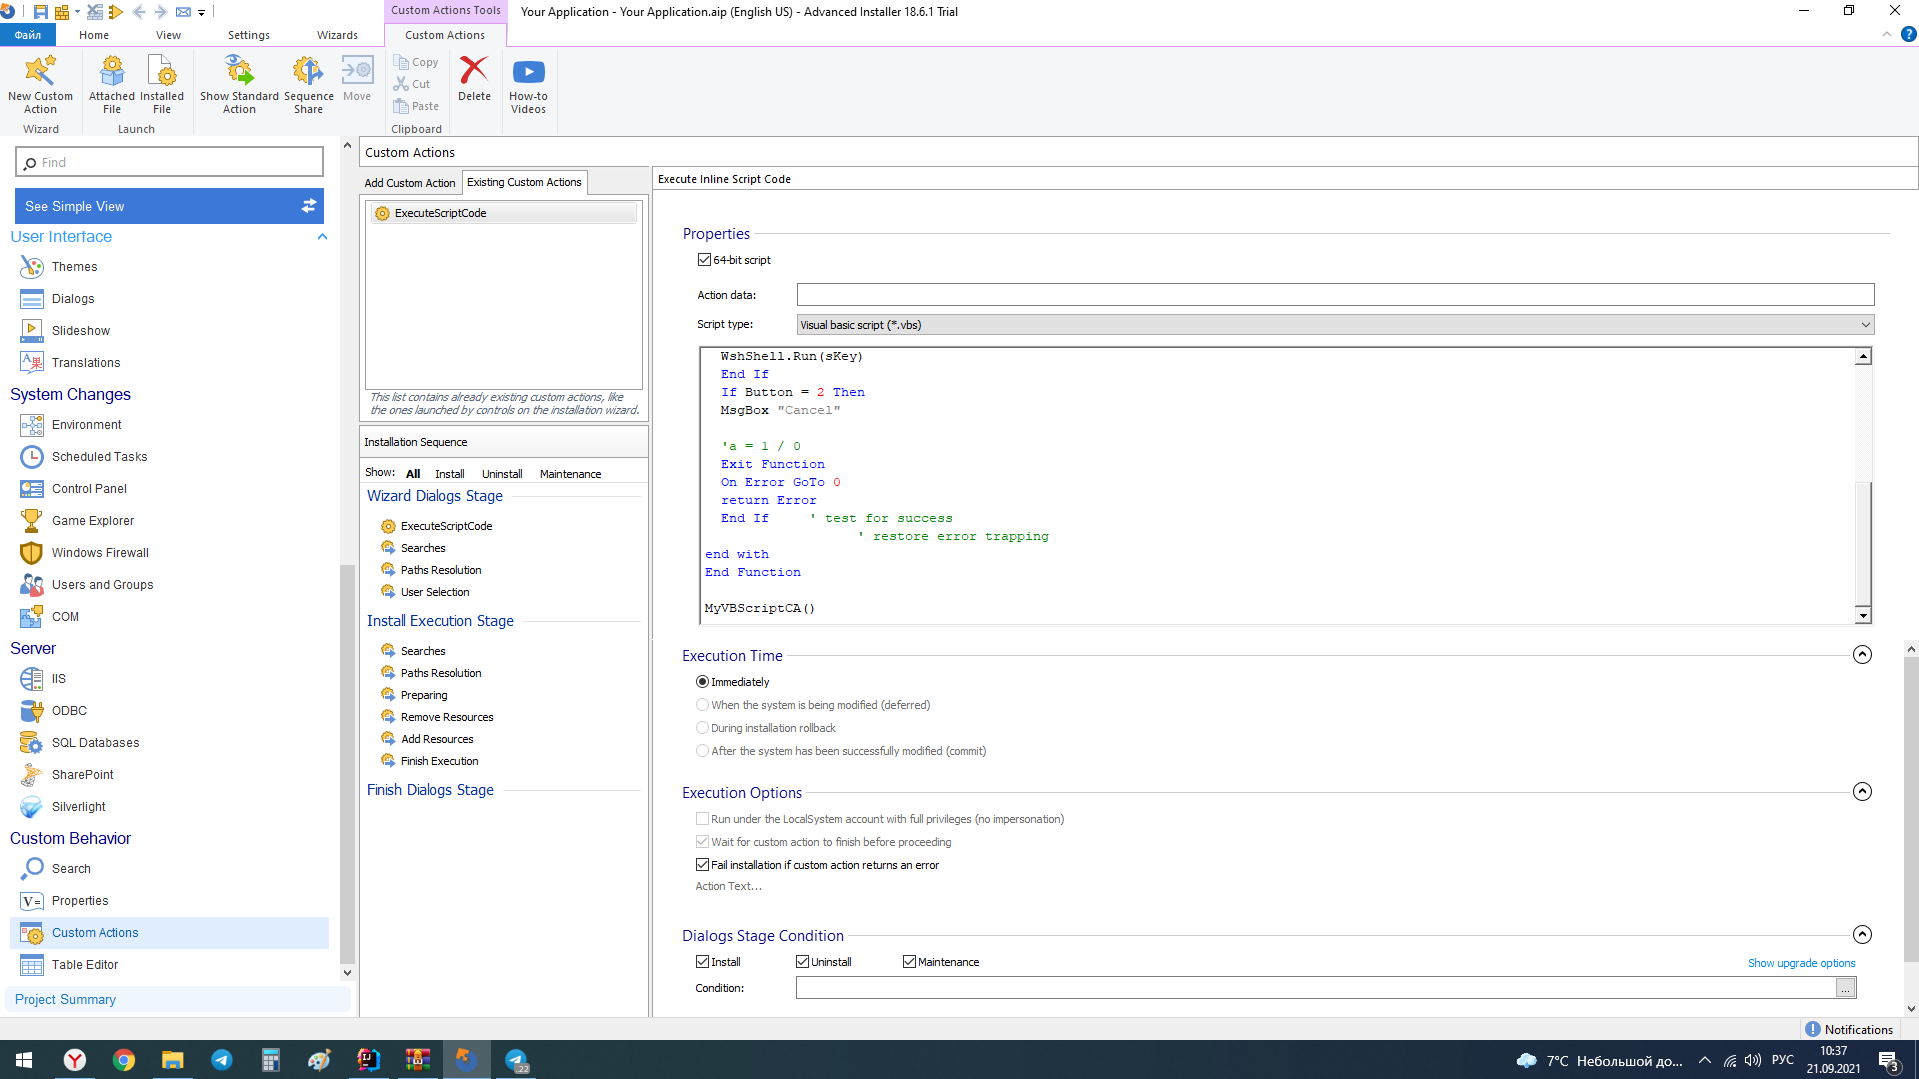The image size is (1919, 1079).
Task: Click the Condition input field
Action: pos(1315,988)
